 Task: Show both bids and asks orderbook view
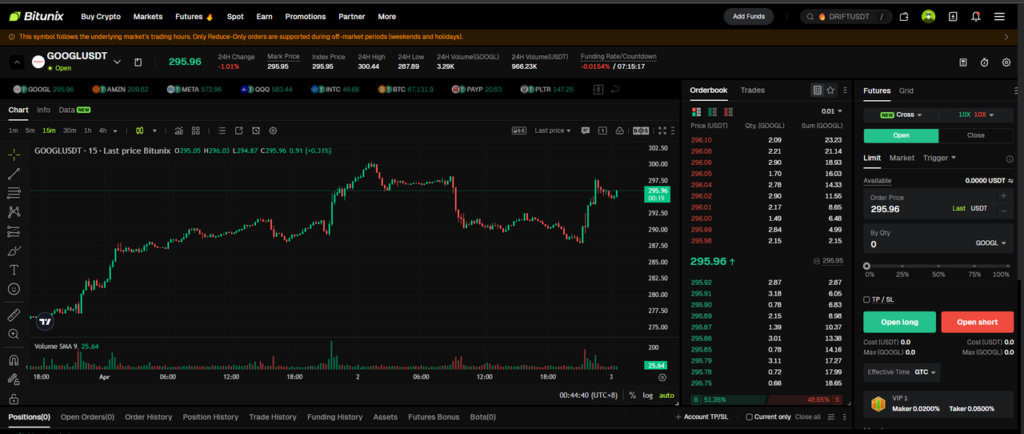(696, 112)
